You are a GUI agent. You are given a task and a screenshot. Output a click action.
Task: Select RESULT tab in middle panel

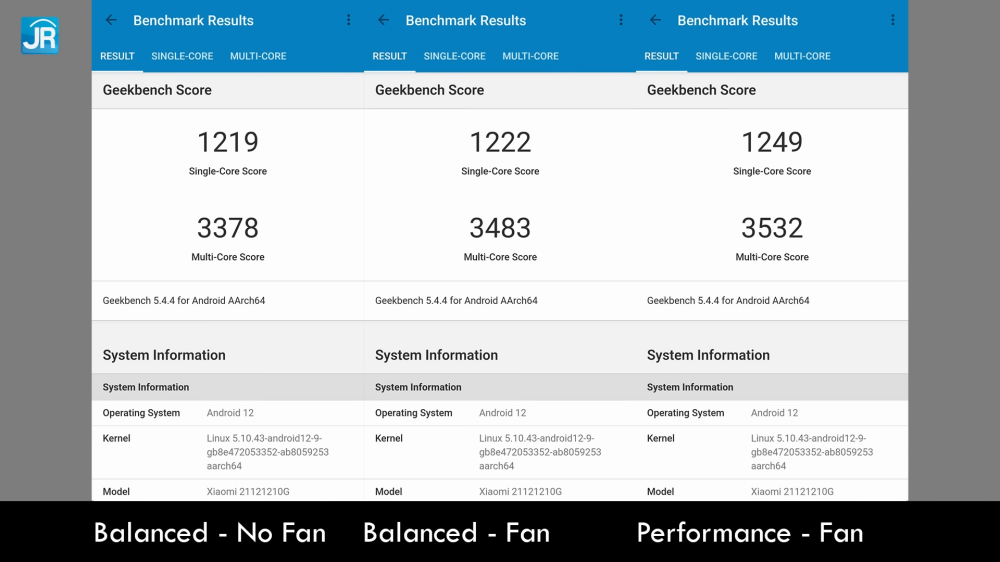click(389, 56)
